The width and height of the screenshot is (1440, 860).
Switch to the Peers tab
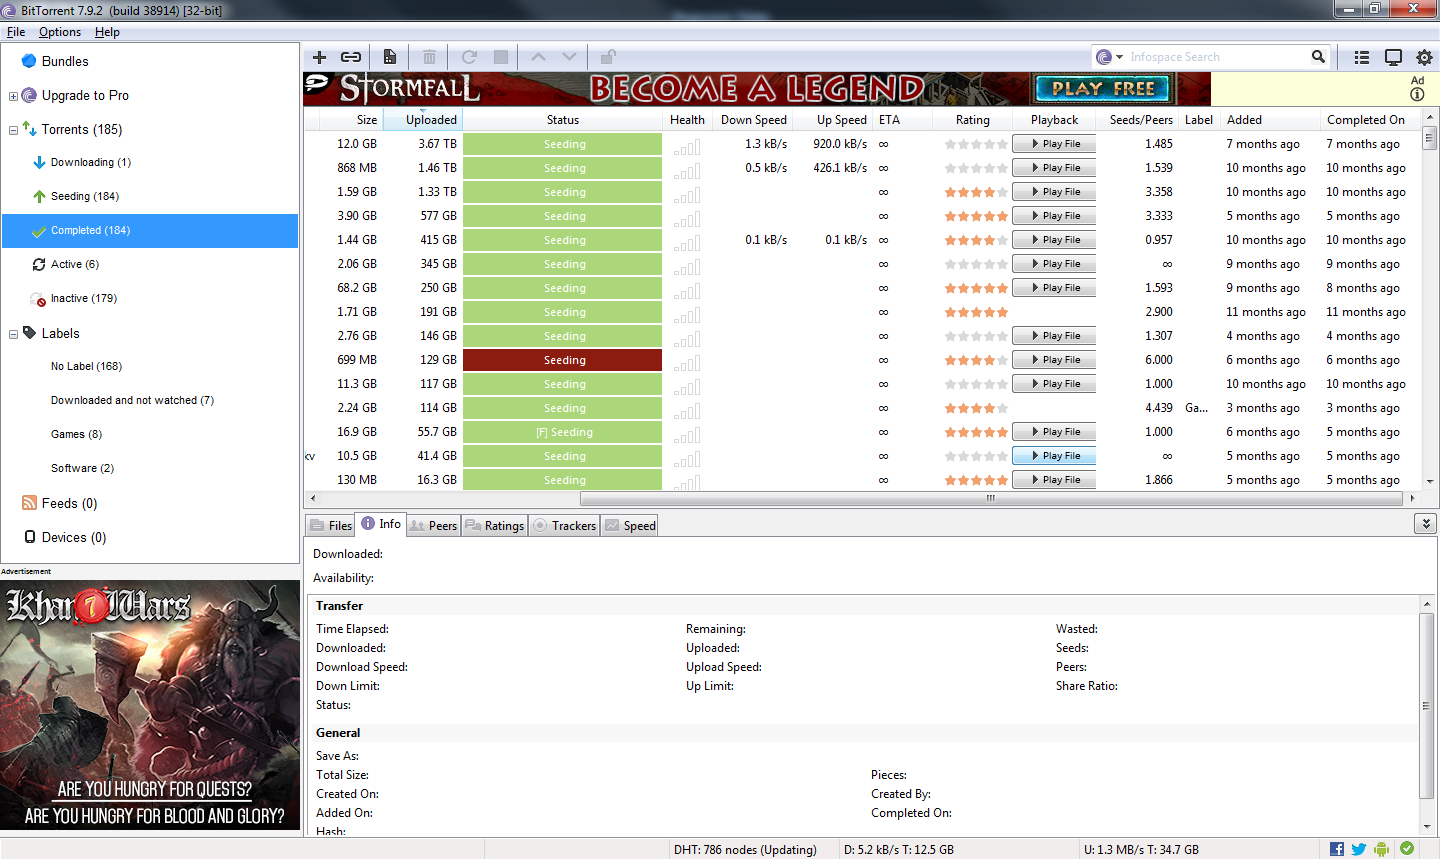433,525
